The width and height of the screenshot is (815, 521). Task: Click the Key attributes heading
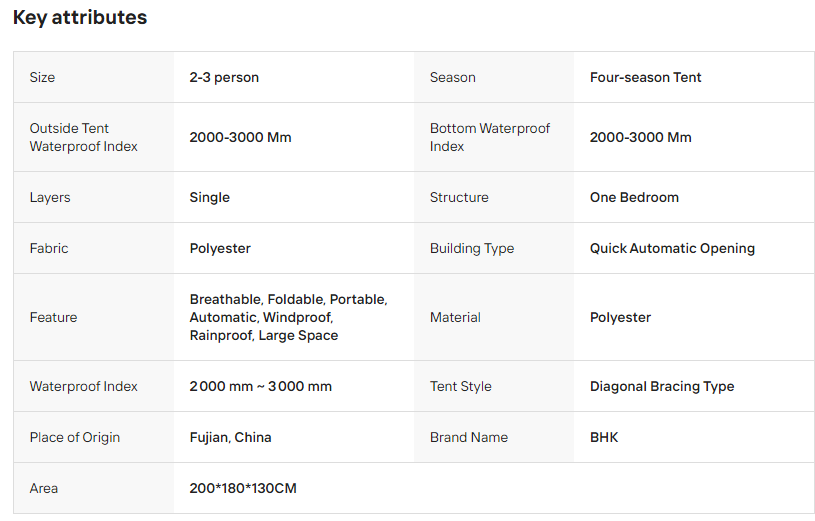click(x=80, y=17)
